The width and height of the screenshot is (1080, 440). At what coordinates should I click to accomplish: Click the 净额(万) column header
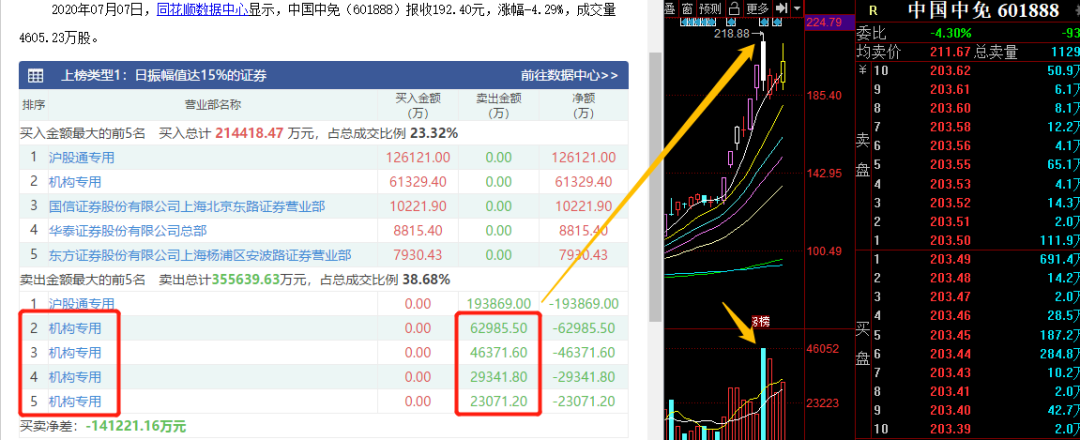(583, 105)
